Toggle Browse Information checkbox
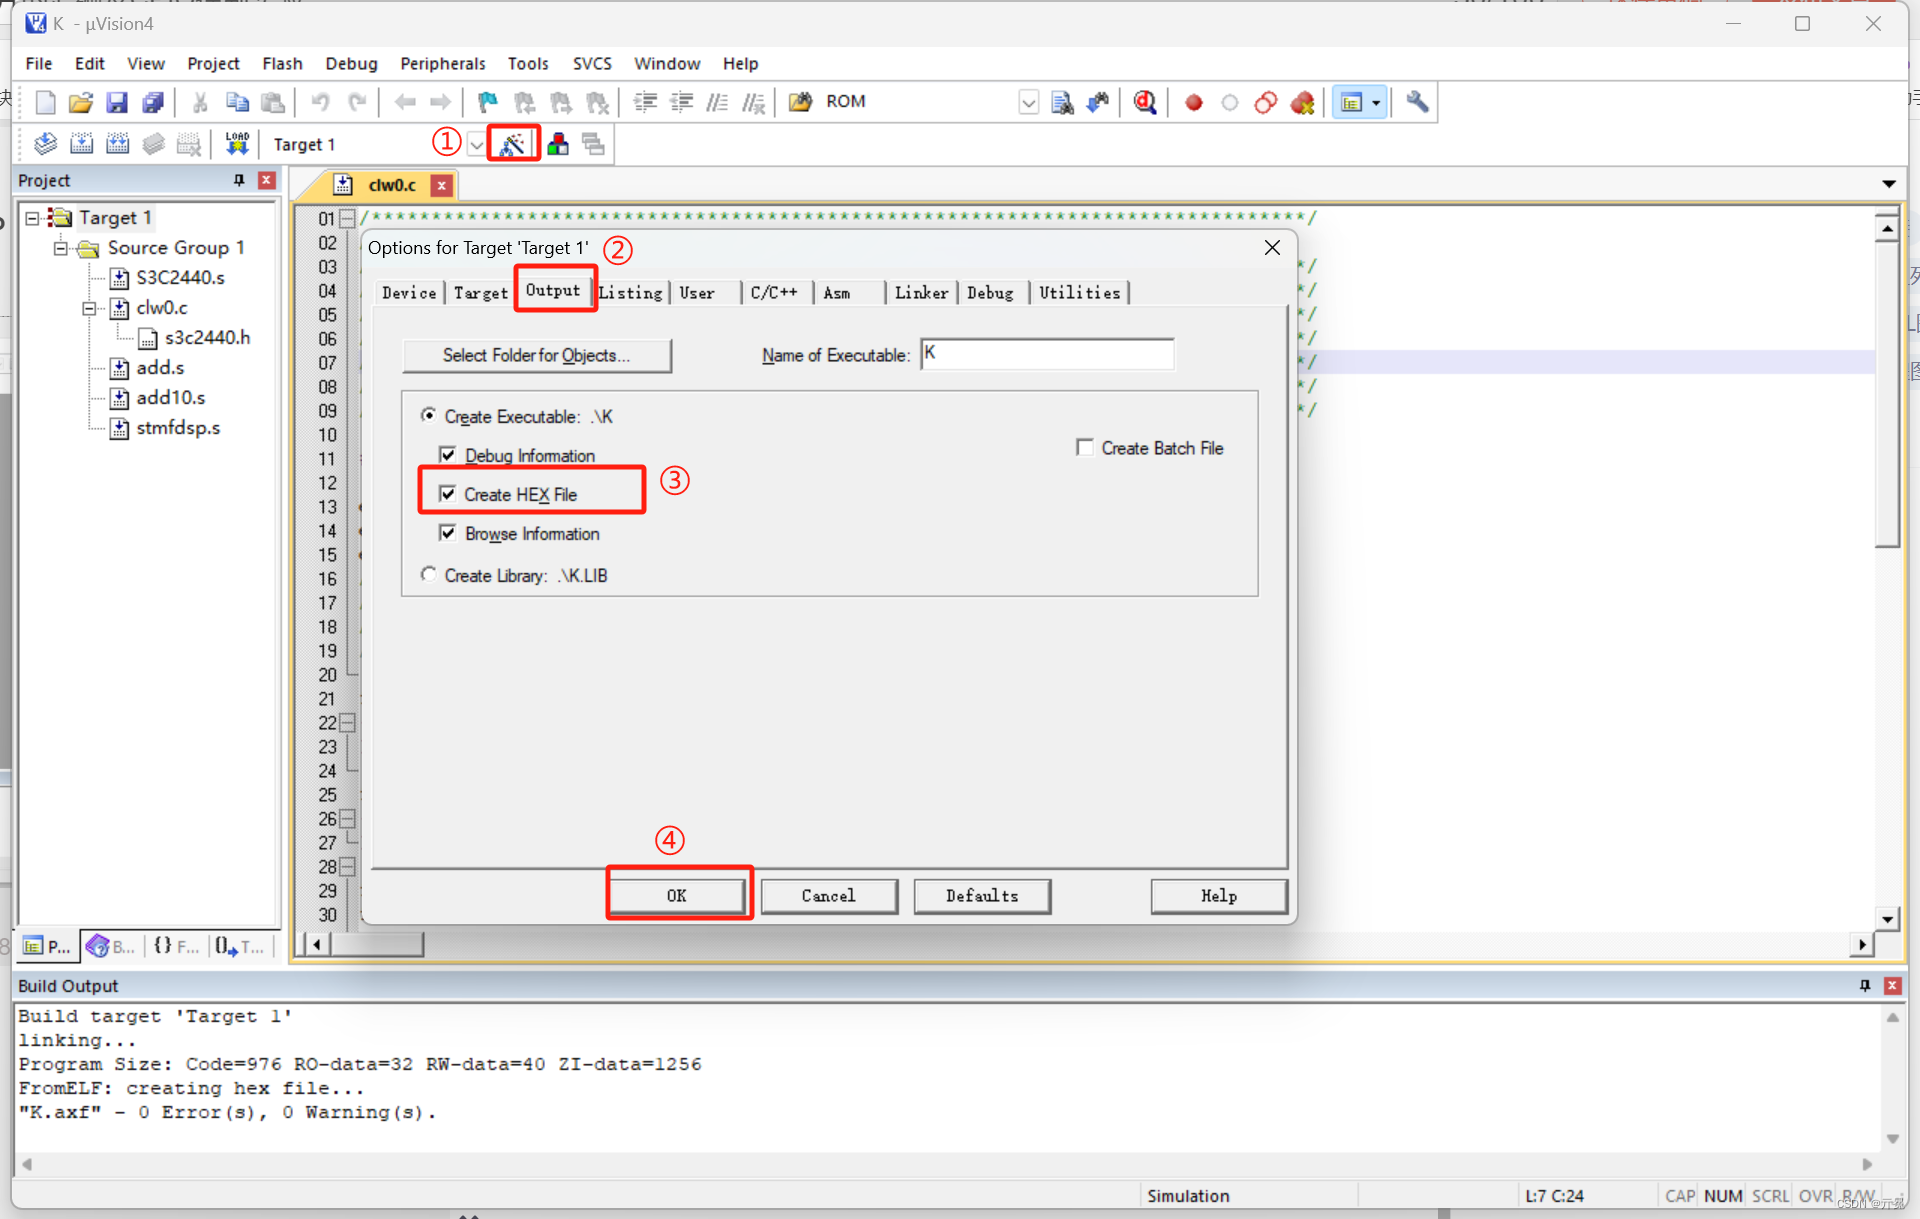Screen dimensions: 1920x1219 [x=447, y=532]
